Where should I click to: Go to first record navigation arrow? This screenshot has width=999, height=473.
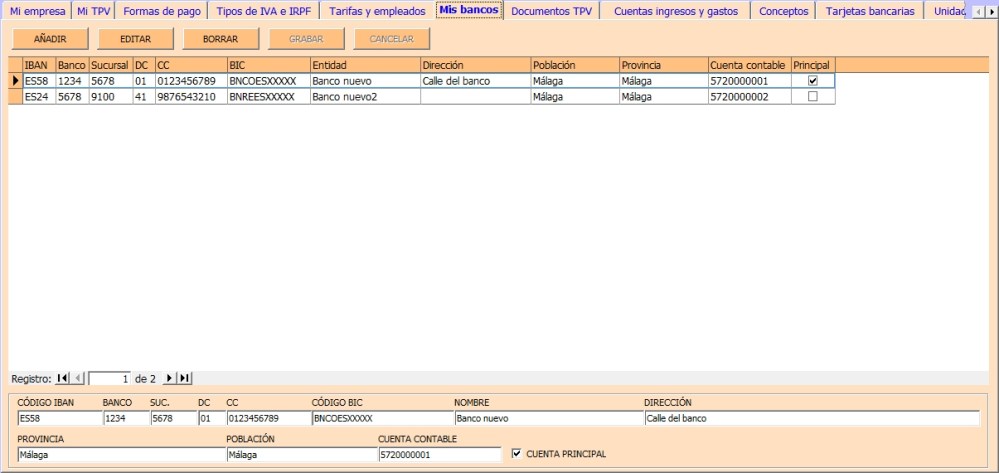coord(62,378)
